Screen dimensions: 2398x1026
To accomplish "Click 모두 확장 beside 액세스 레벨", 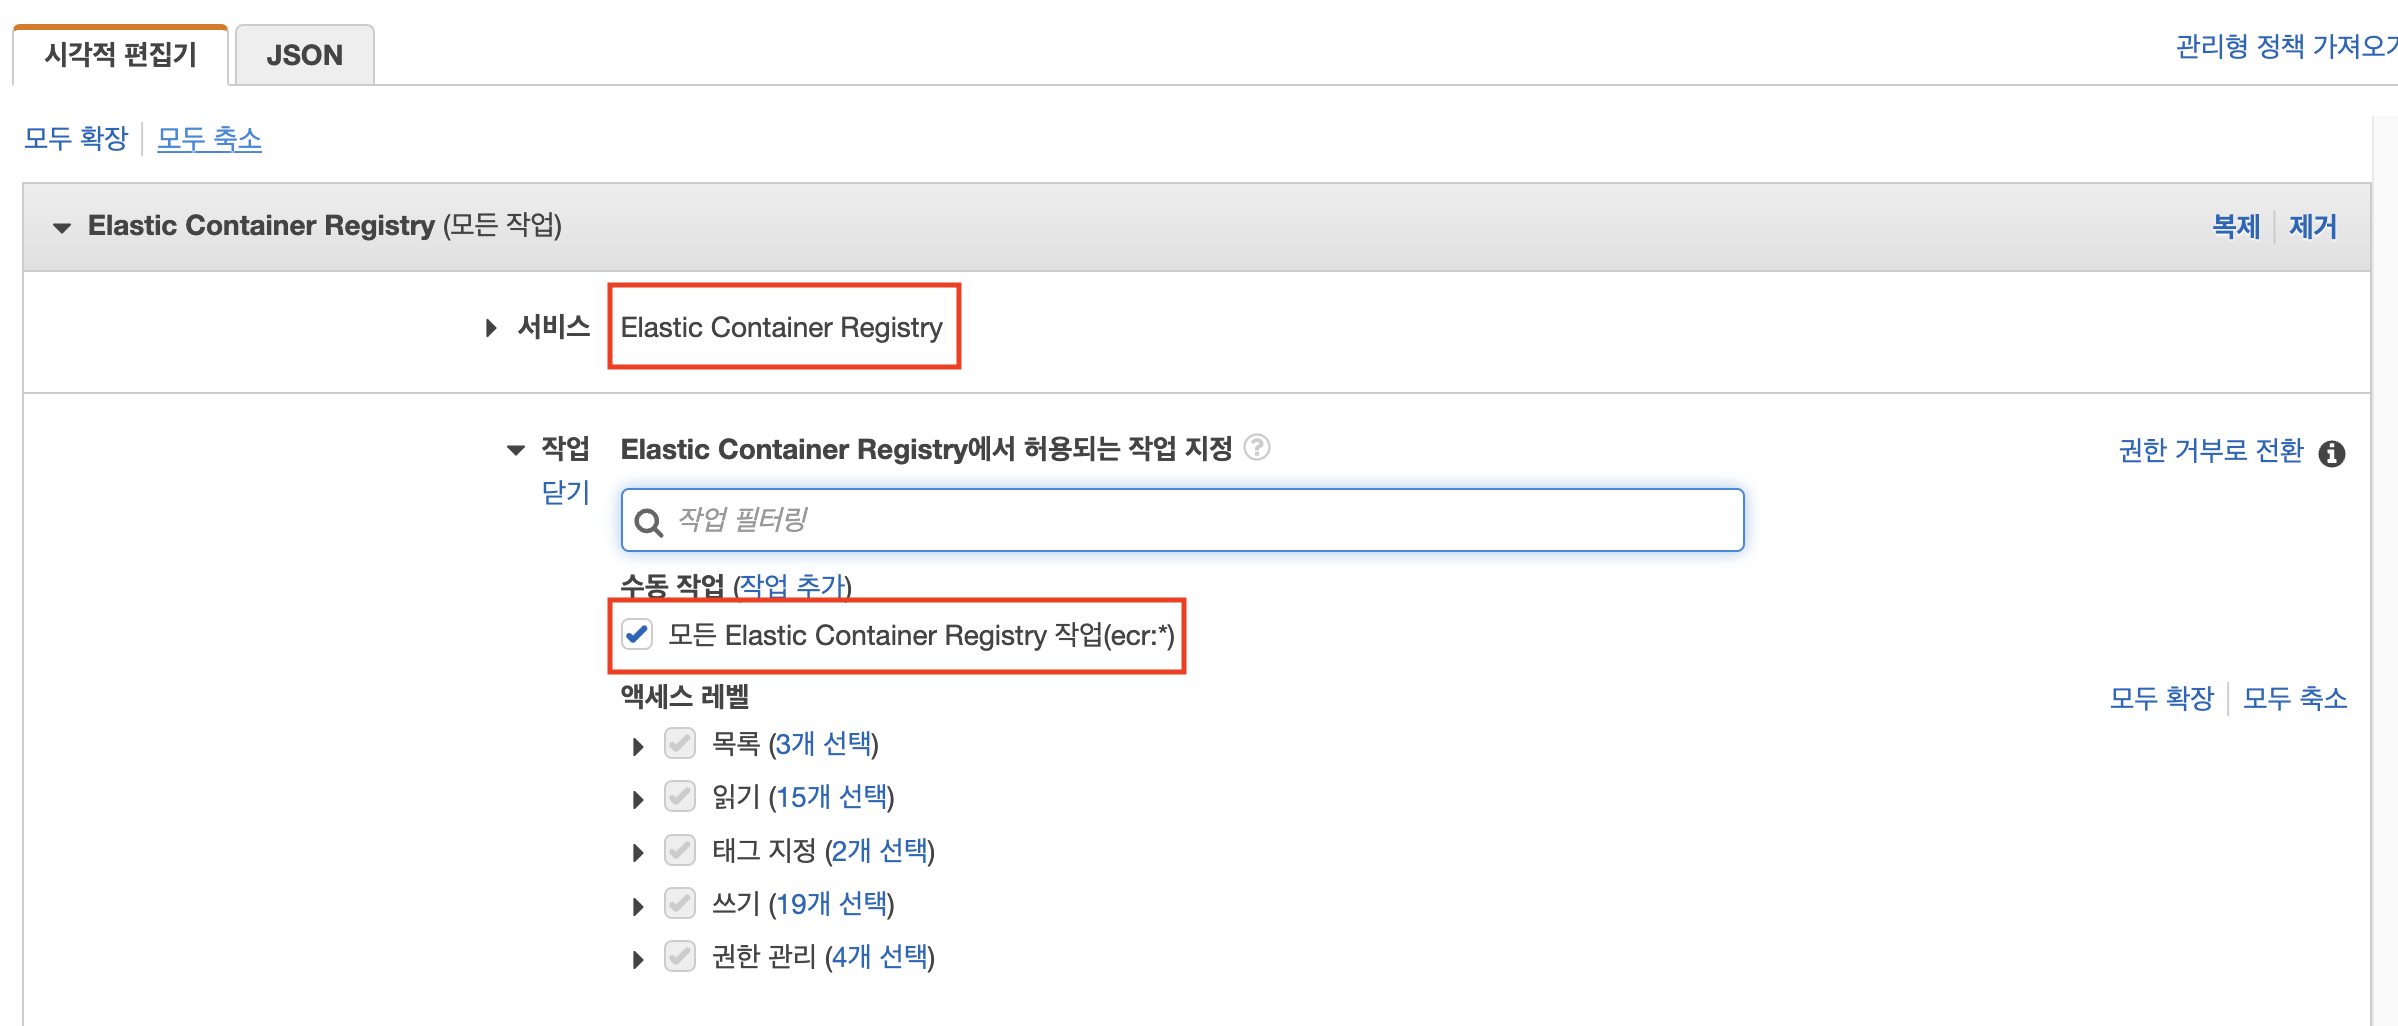I will [2162, 698].
